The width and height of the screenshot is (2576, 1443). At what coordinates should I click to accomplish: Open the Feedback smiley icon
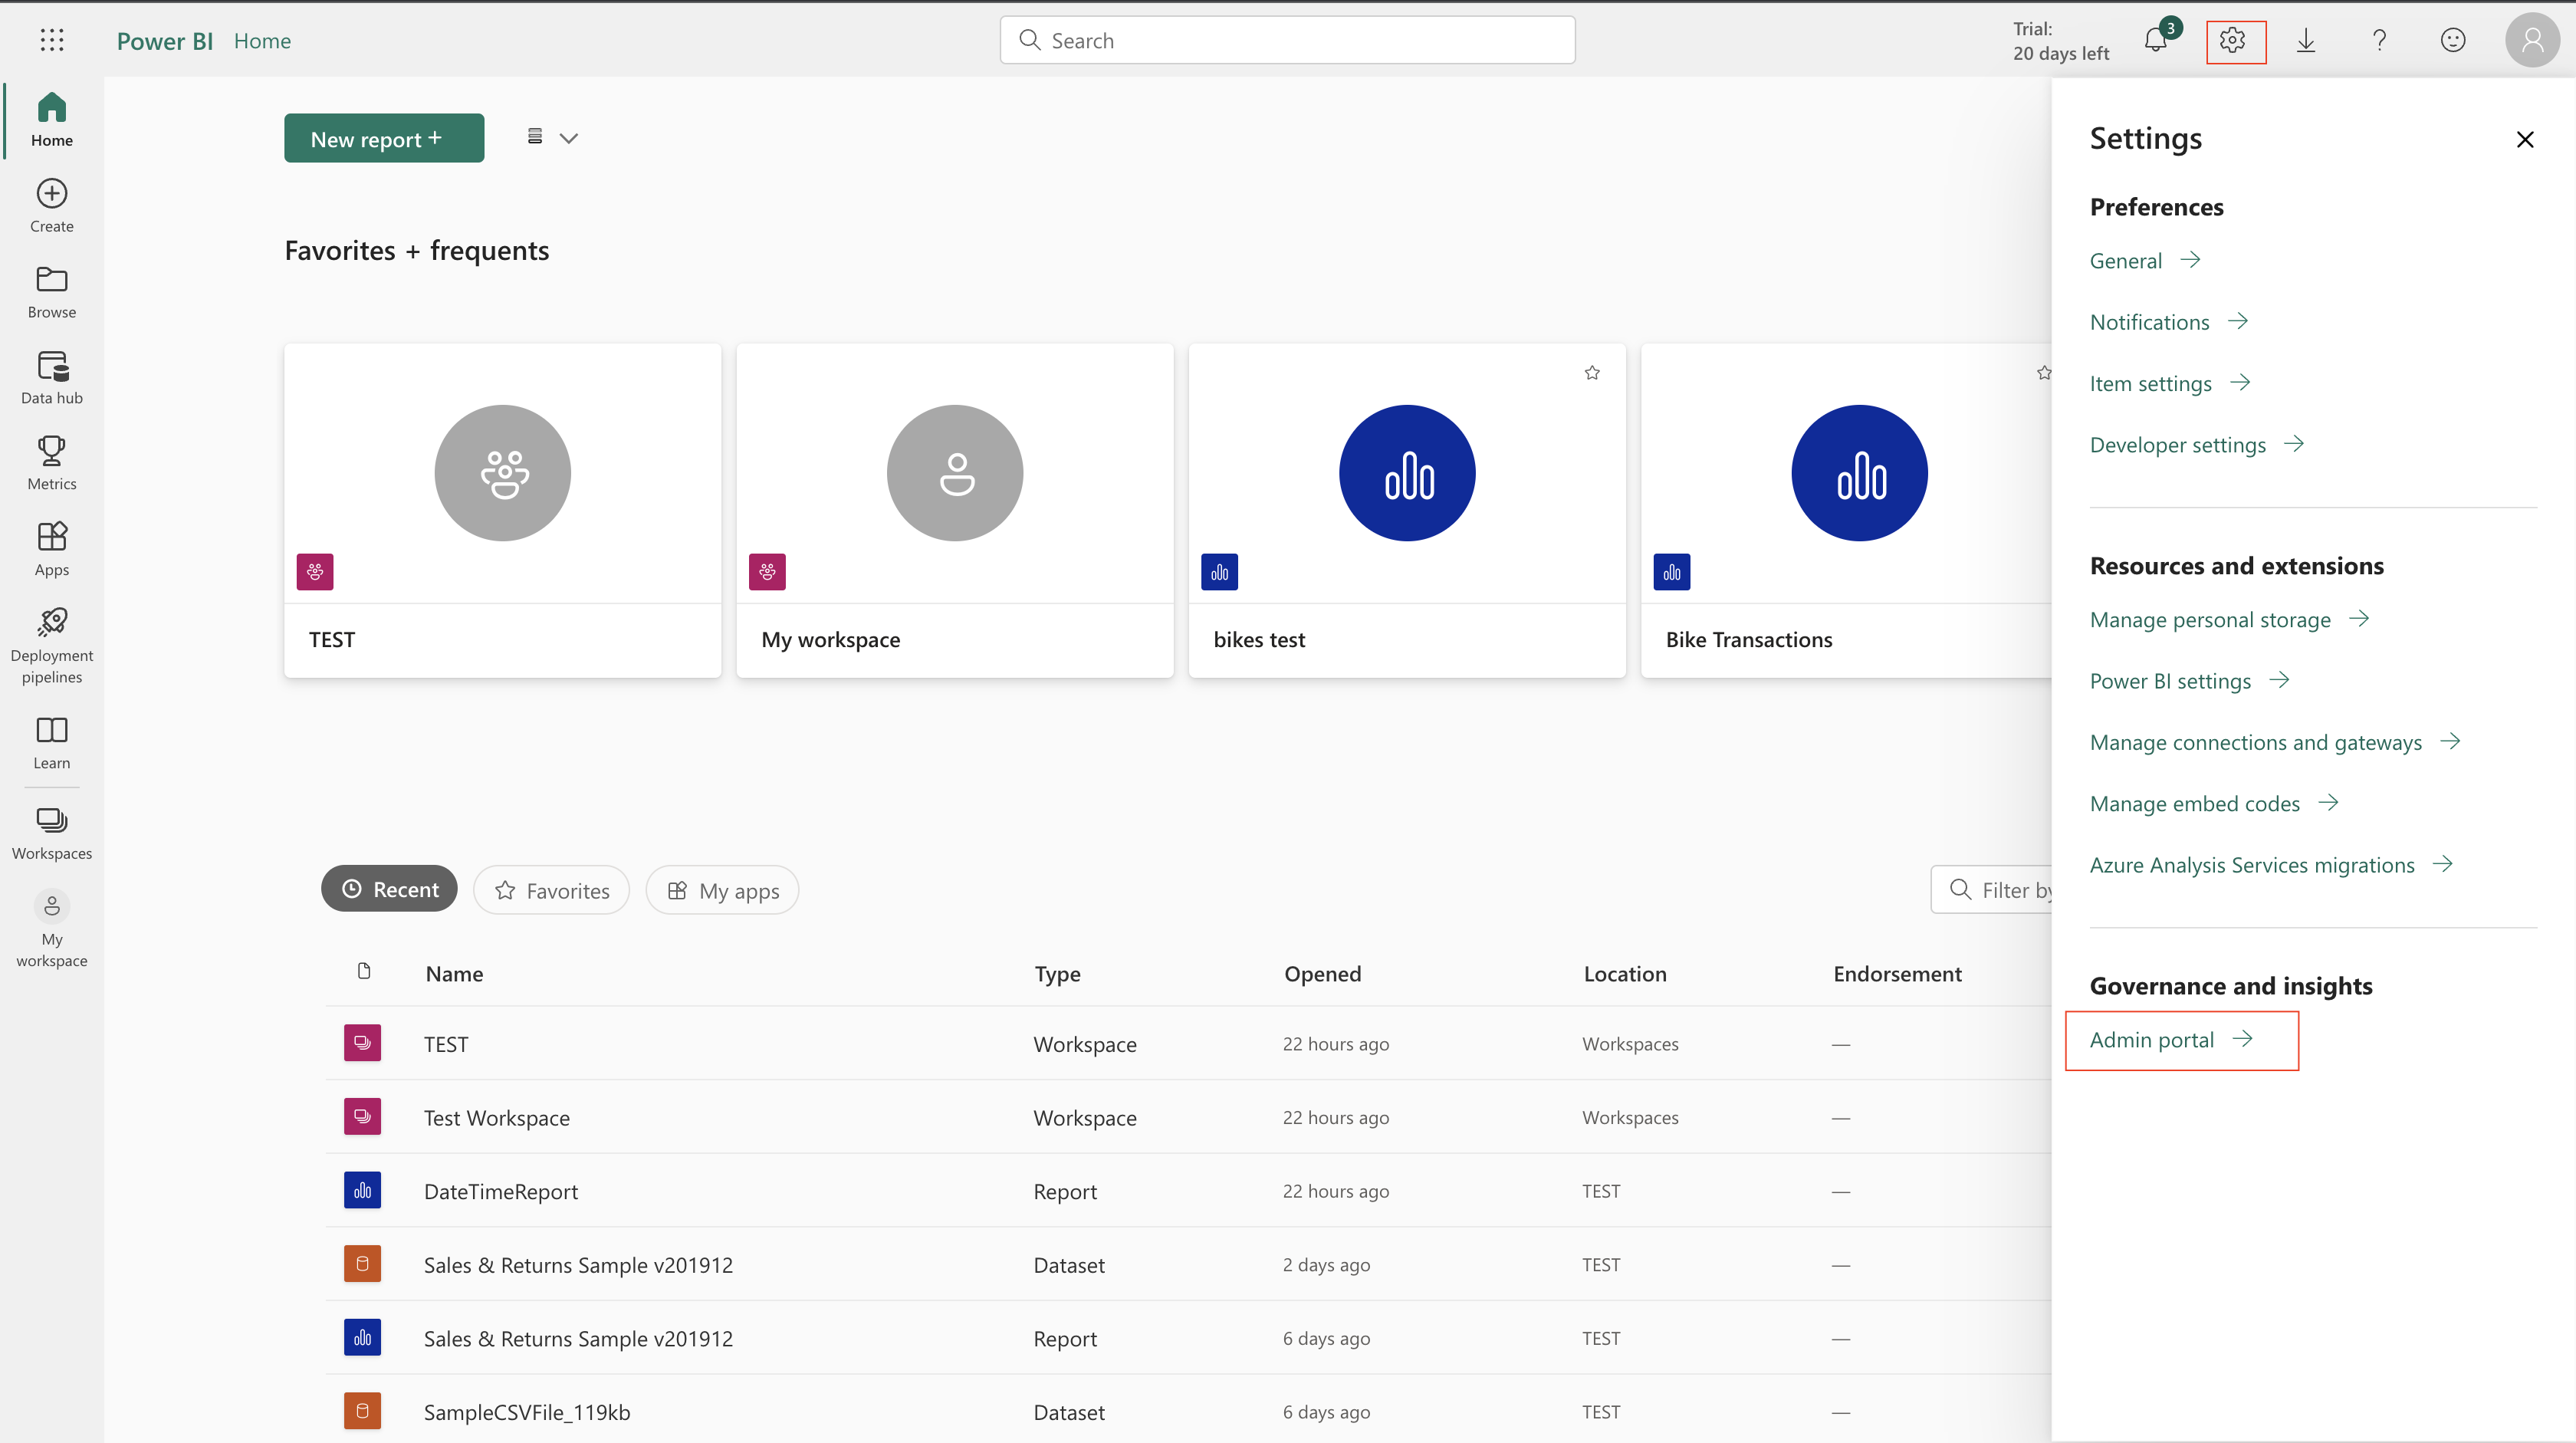tap(2453, 40)
